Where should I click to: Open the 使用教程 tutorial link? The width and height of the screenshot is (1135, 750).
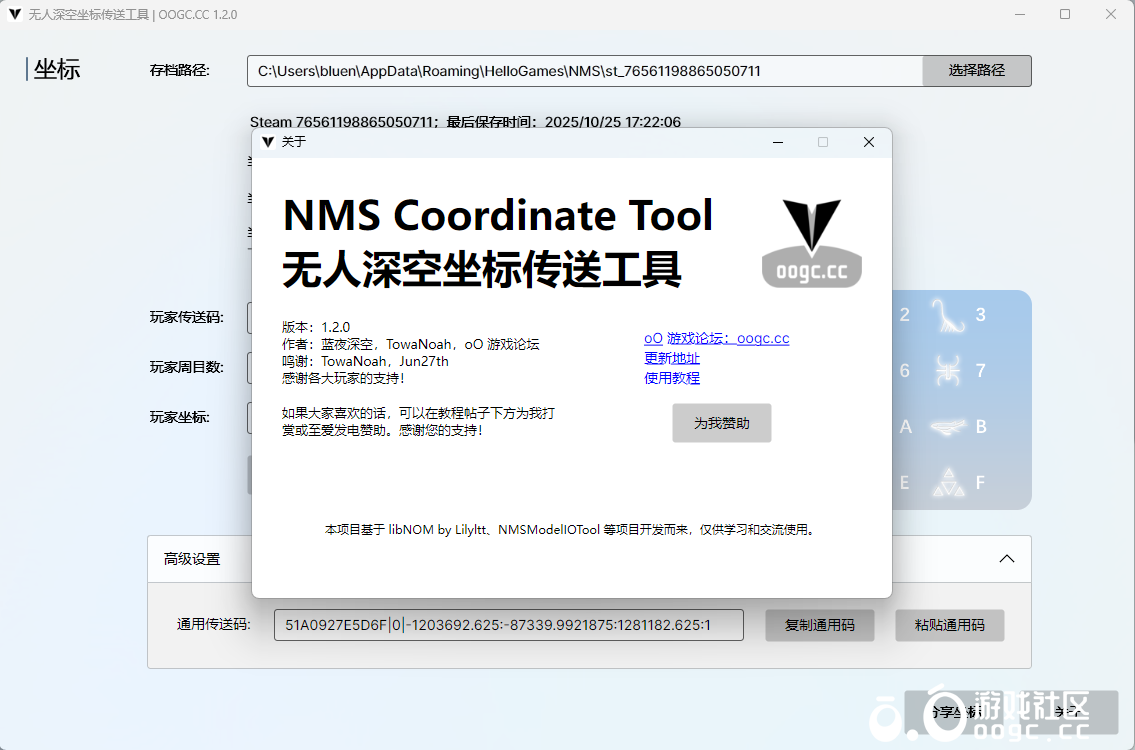671,378
